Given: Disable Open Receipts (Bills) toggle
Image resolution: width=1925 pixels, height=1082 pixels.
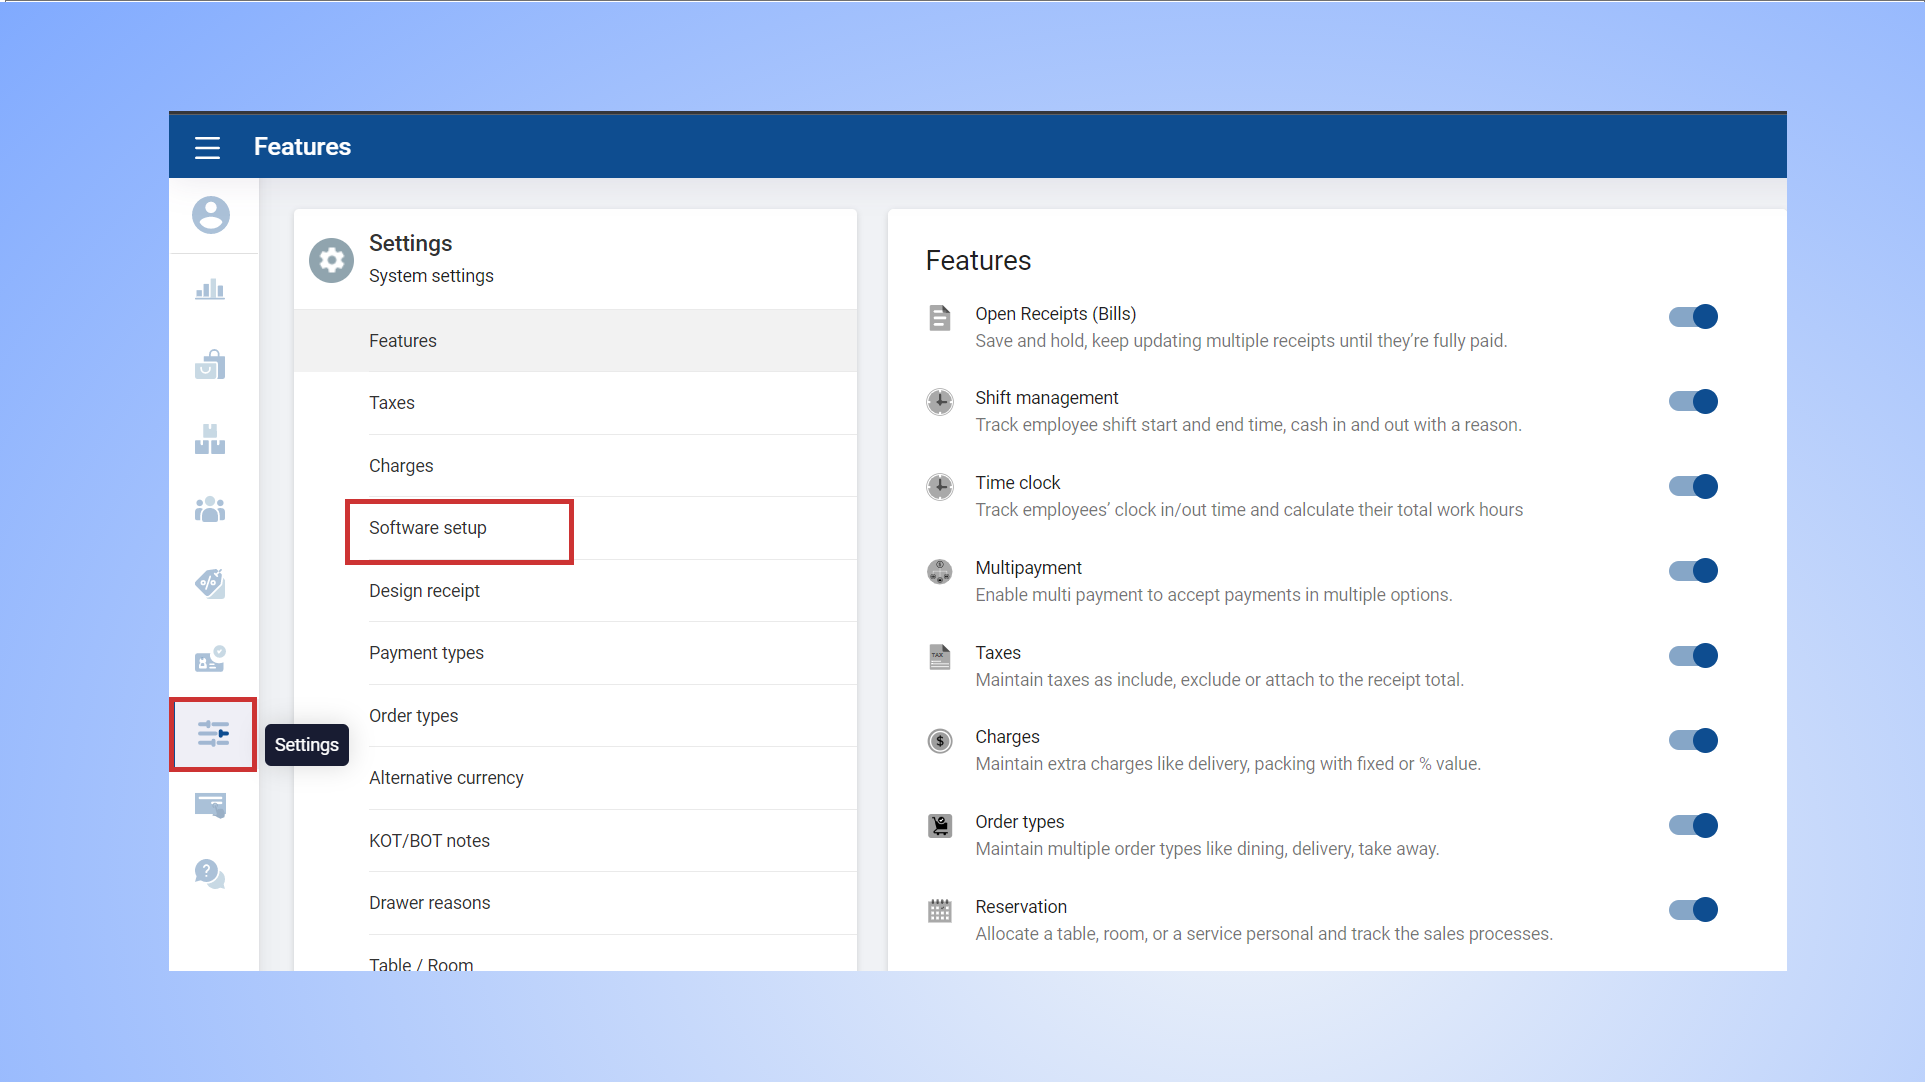Looking at the screenshot, I should (x=1693, y=317).
